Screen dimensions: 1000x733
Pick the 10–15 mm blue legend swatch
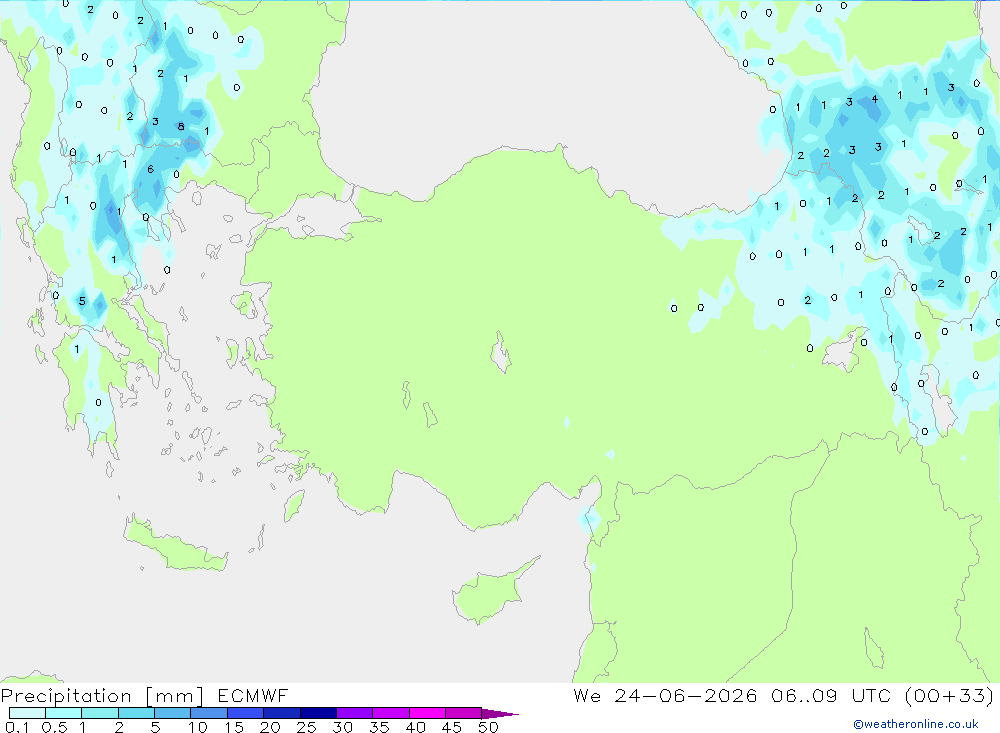point(209,713)
